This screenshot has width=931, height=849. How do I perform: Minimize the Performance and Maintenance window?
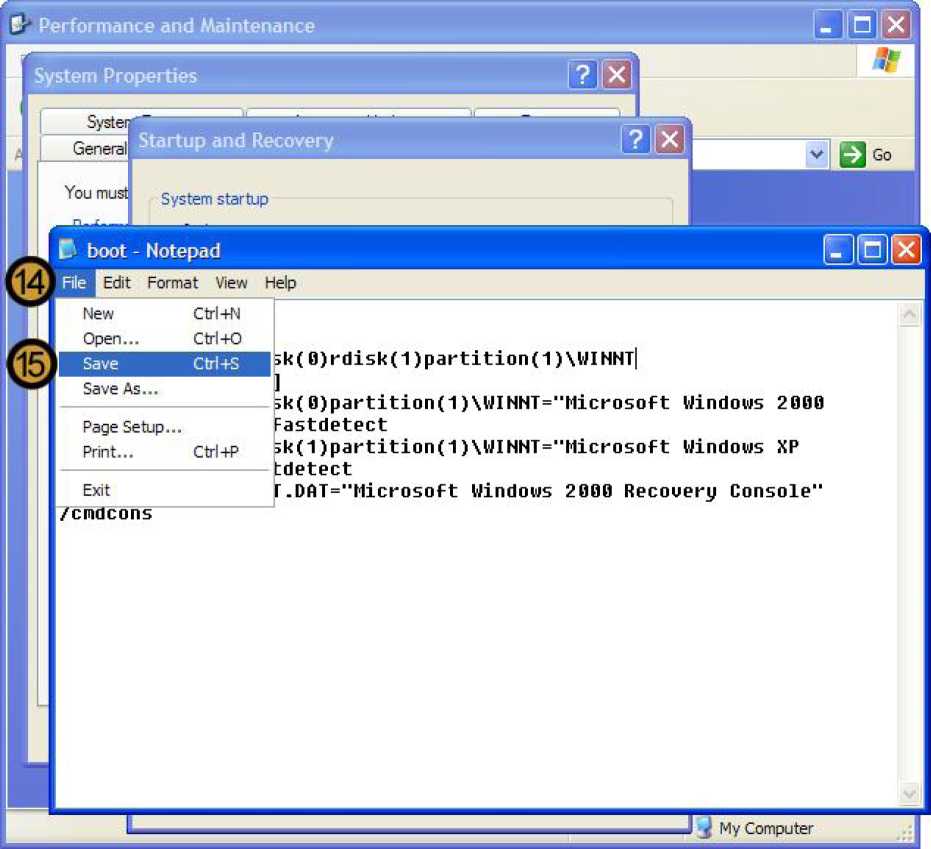pos(826,25)
